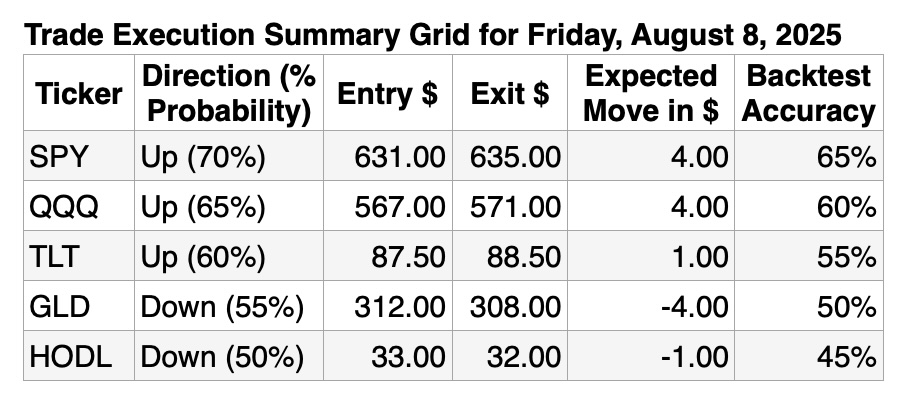This screenshot has height=414, width=906.
Task: Click GLD expected move -4.00 cell
Action: pyautogui.click(x=651, y=306)
